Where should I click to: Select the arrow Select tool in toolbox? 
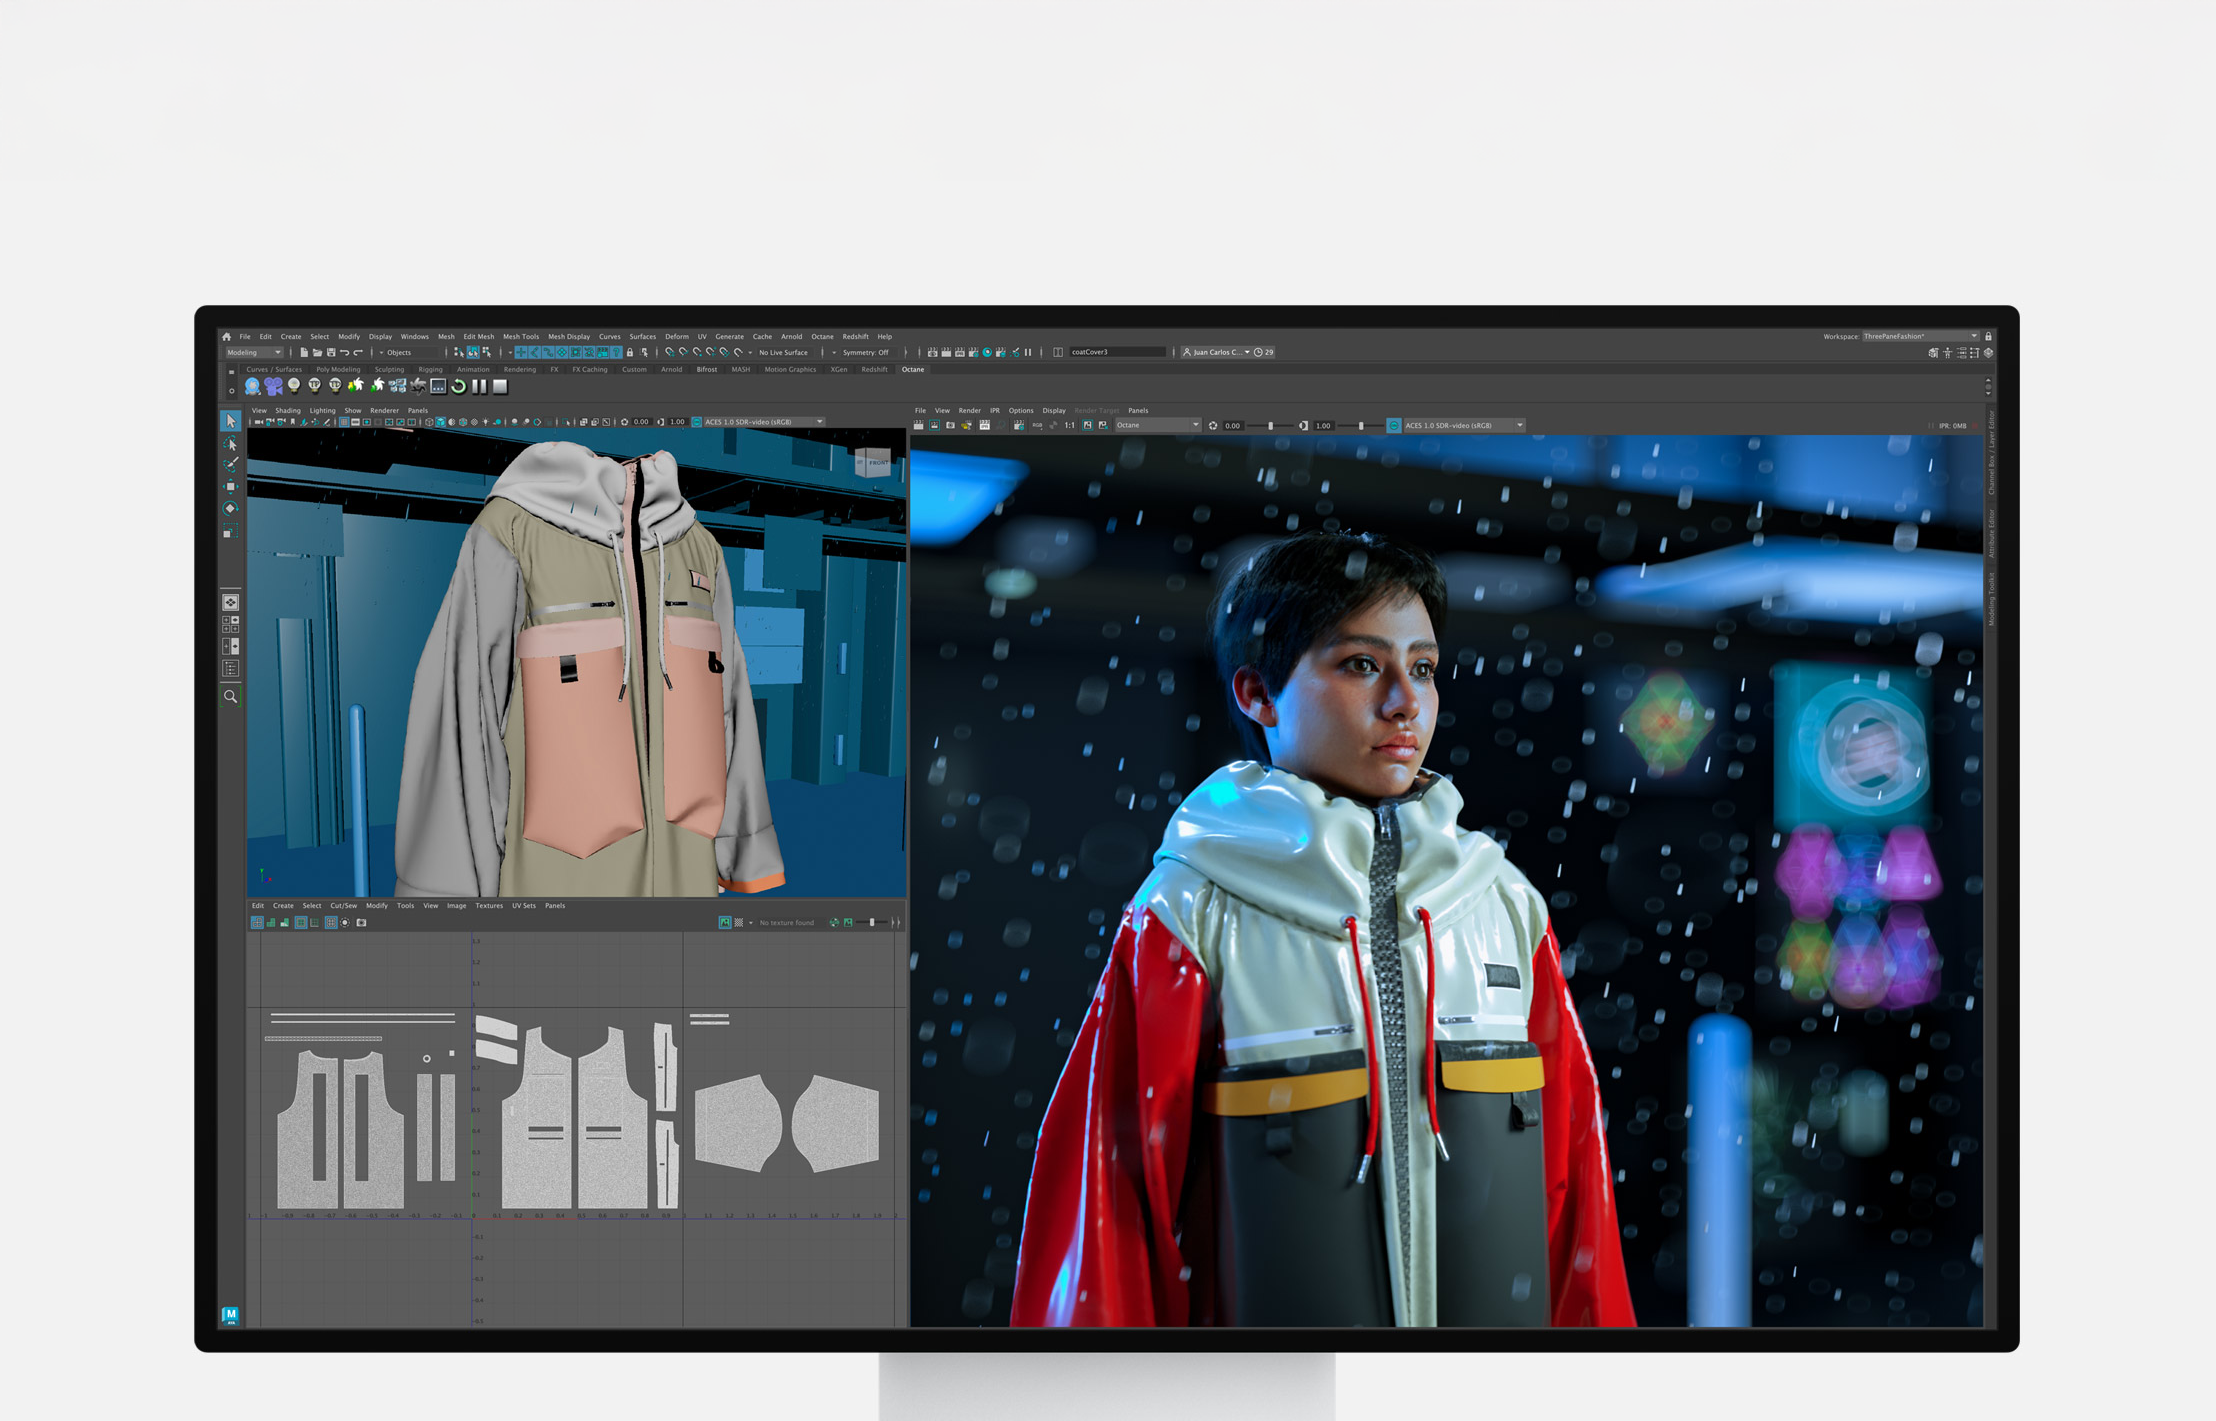point(231,421)
